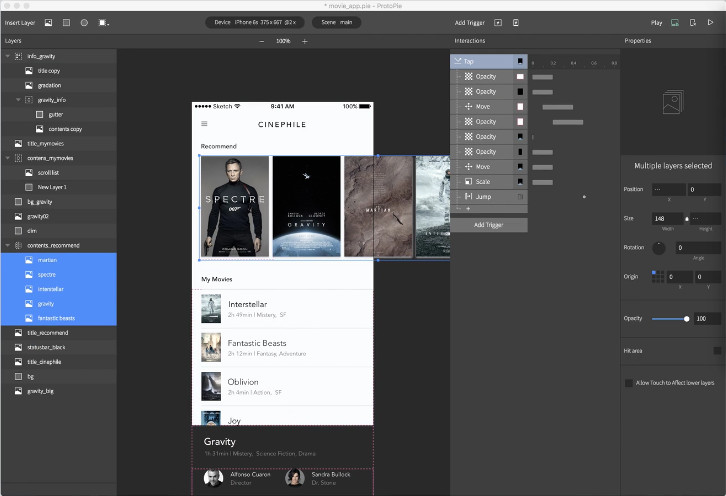
Task: Zoom out canvas with minus button
Action: coord(262,41)
